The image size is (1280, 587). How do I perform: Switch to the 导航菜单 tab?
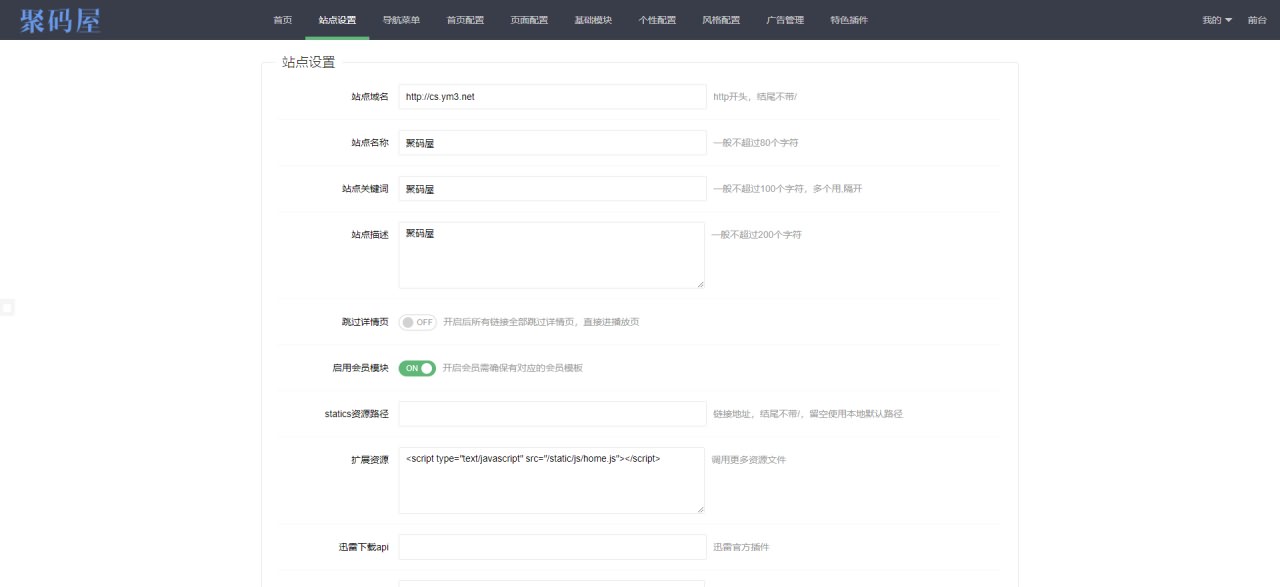[x=401, y=20]
